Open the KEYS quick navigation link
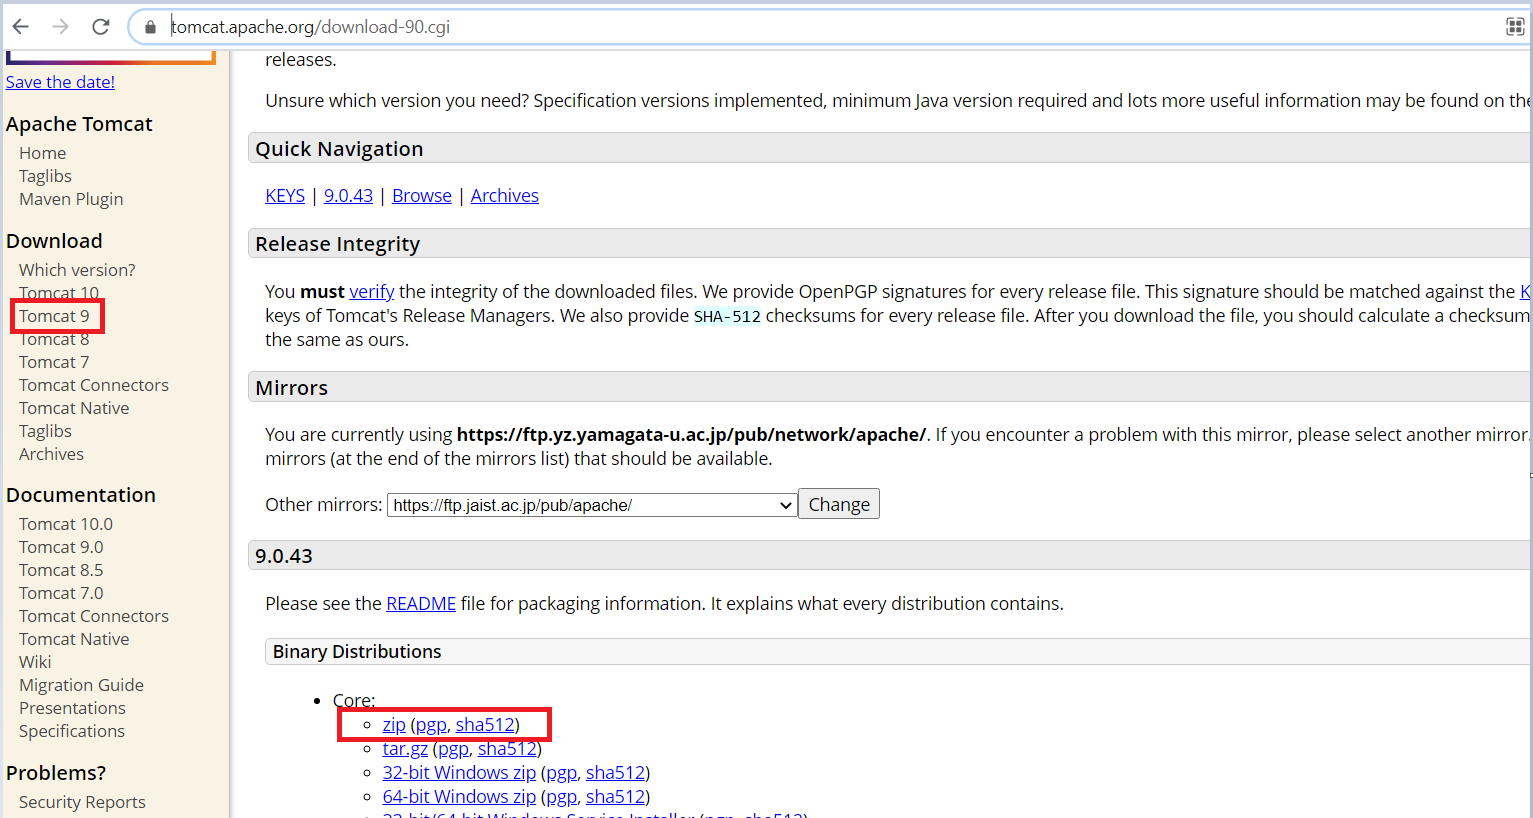The image size is (1533, 818). tap(285, 196)
